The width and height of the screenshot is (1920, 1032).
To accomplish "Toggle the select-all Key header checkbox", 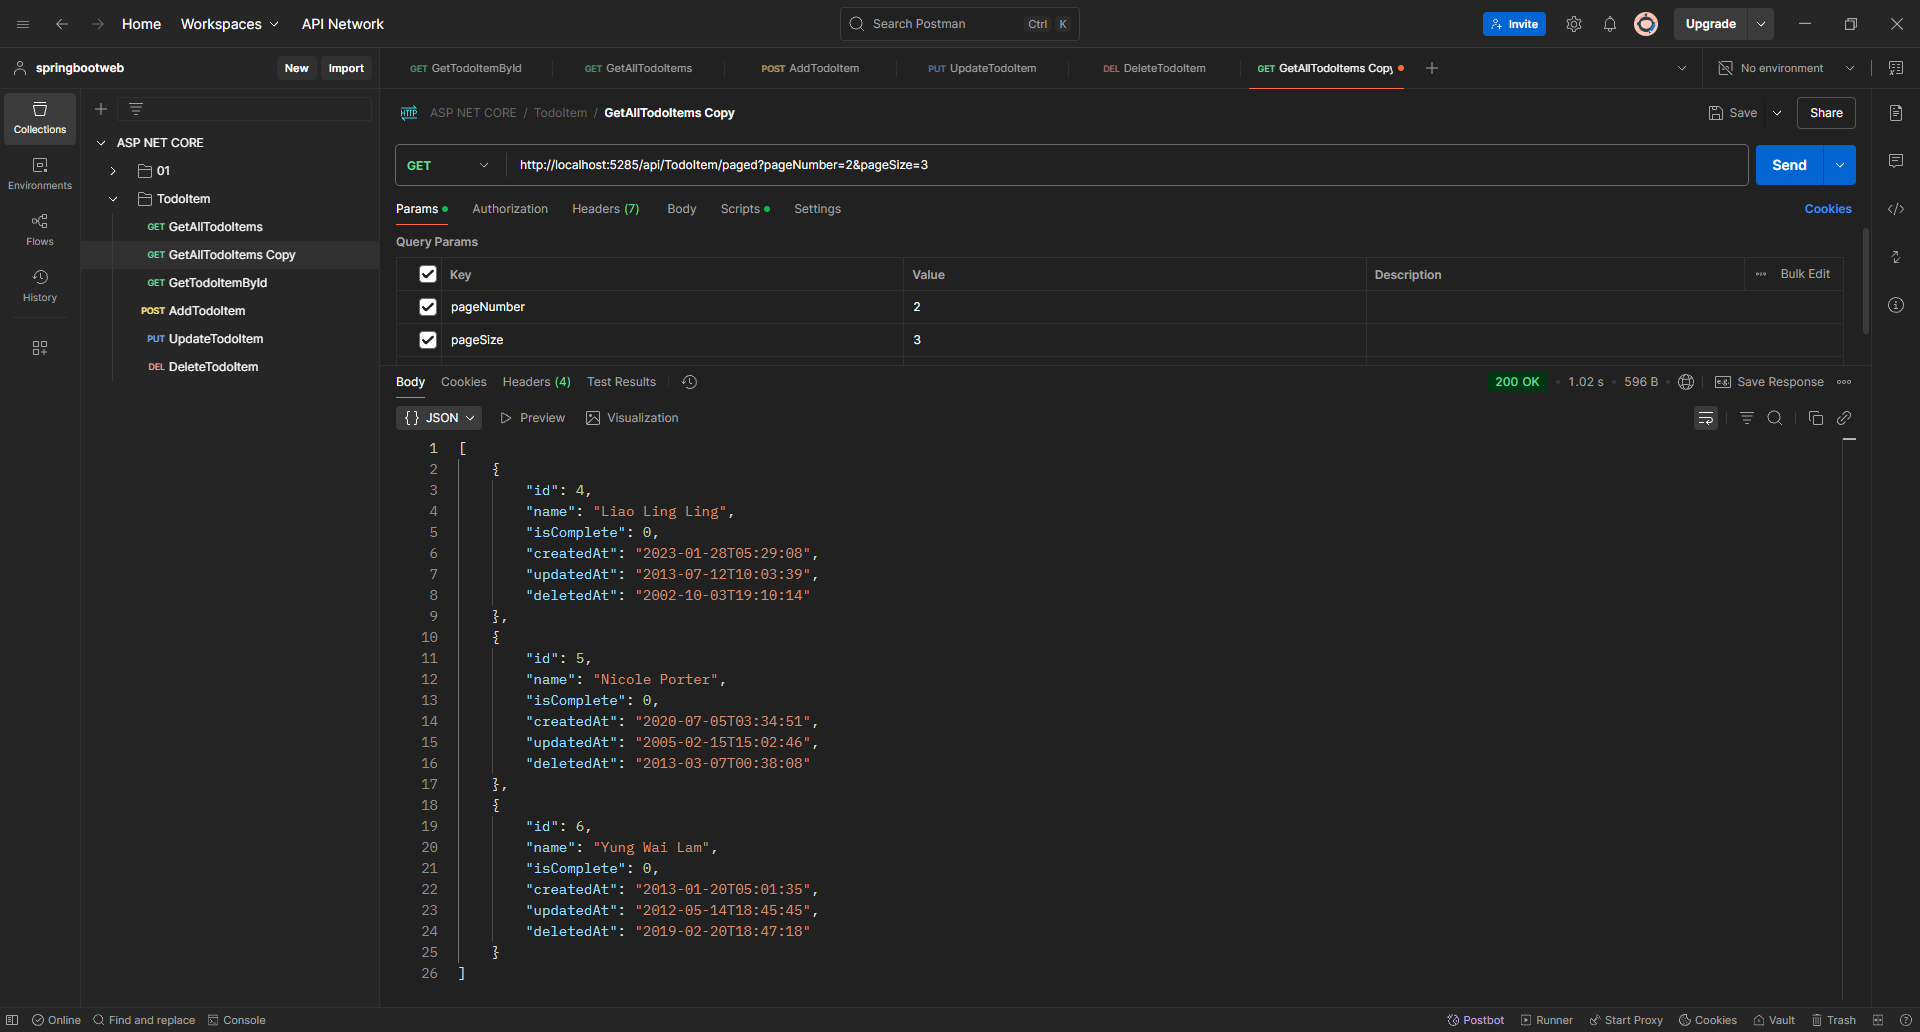I will point(428,274).
